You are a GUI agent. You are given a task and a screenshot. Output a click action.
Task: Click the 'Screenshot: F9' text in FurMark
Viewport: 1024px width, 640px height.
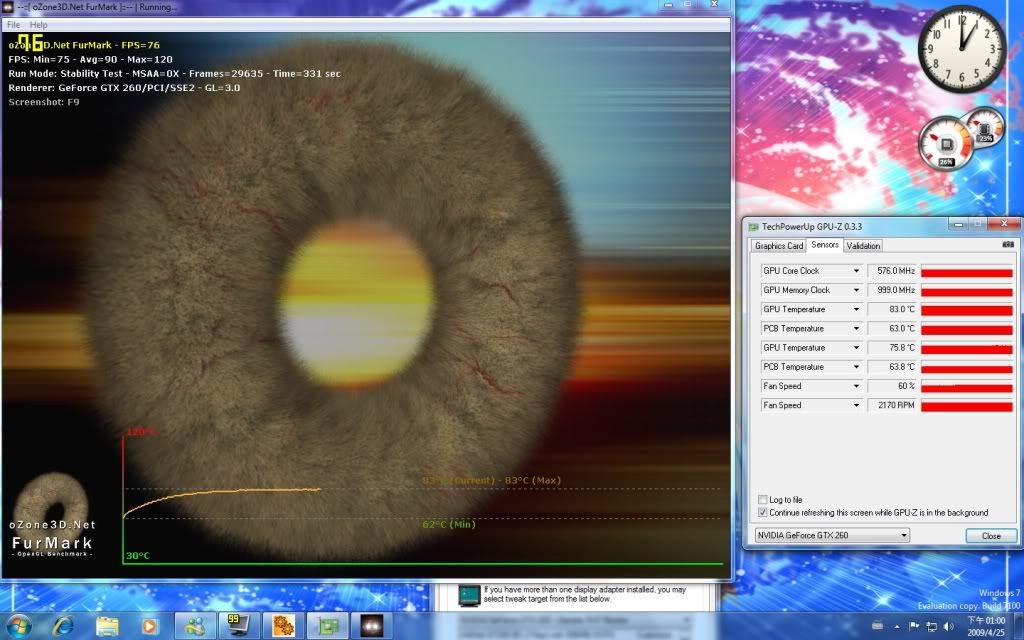44,103
